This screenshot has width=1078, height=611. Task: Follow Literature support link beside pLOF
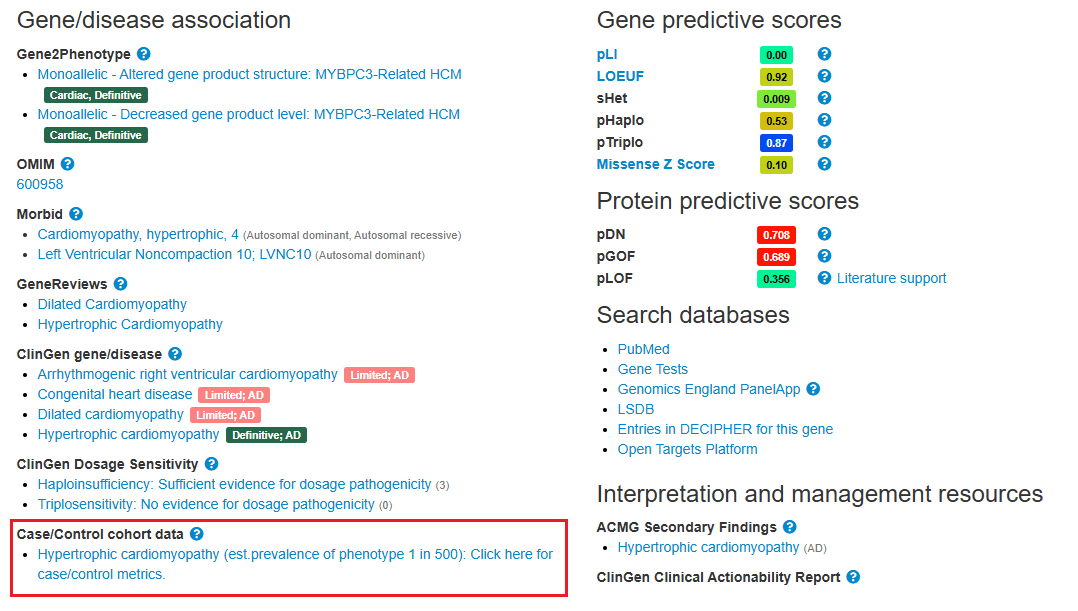[x=891, y=278]
